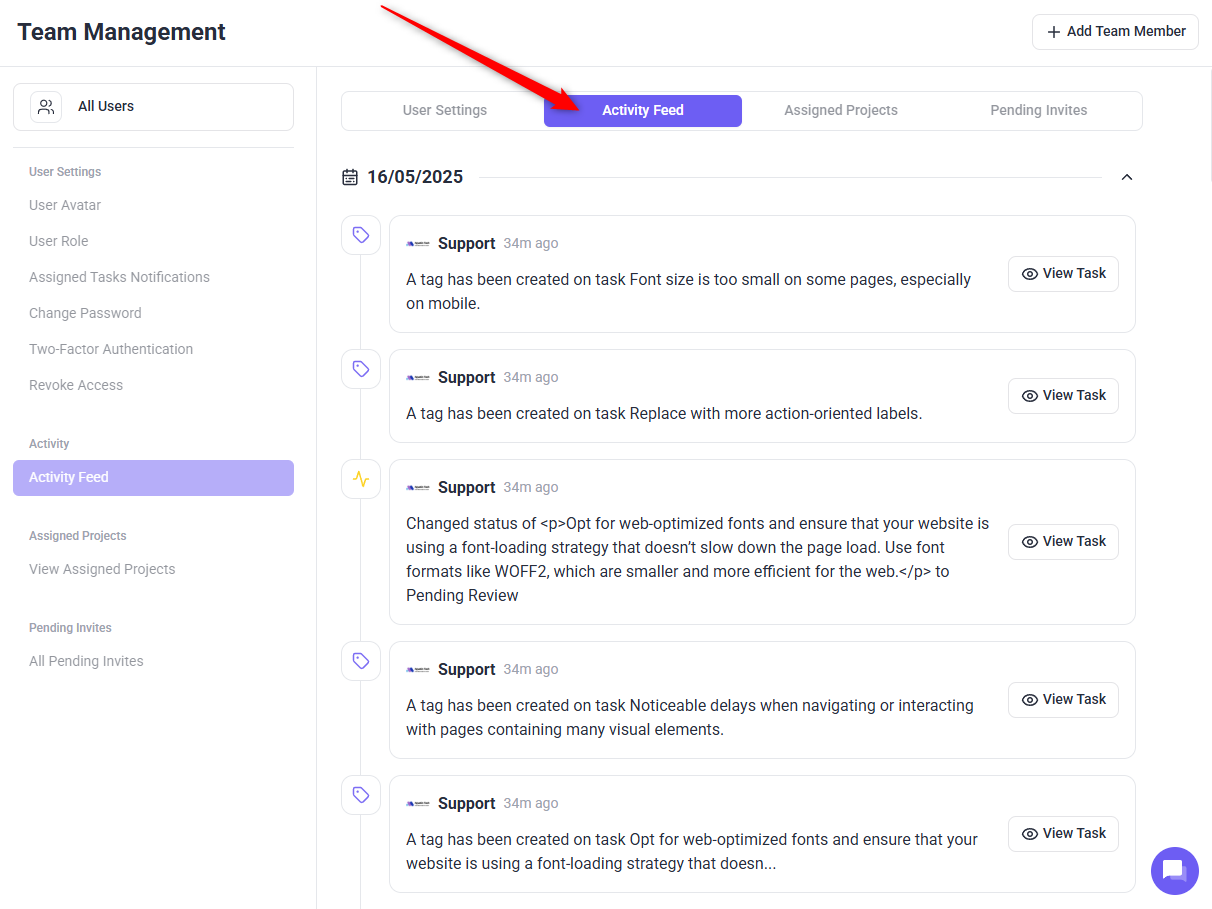
Task: Click the chat support bubble icon
Action: point(1174,870)
